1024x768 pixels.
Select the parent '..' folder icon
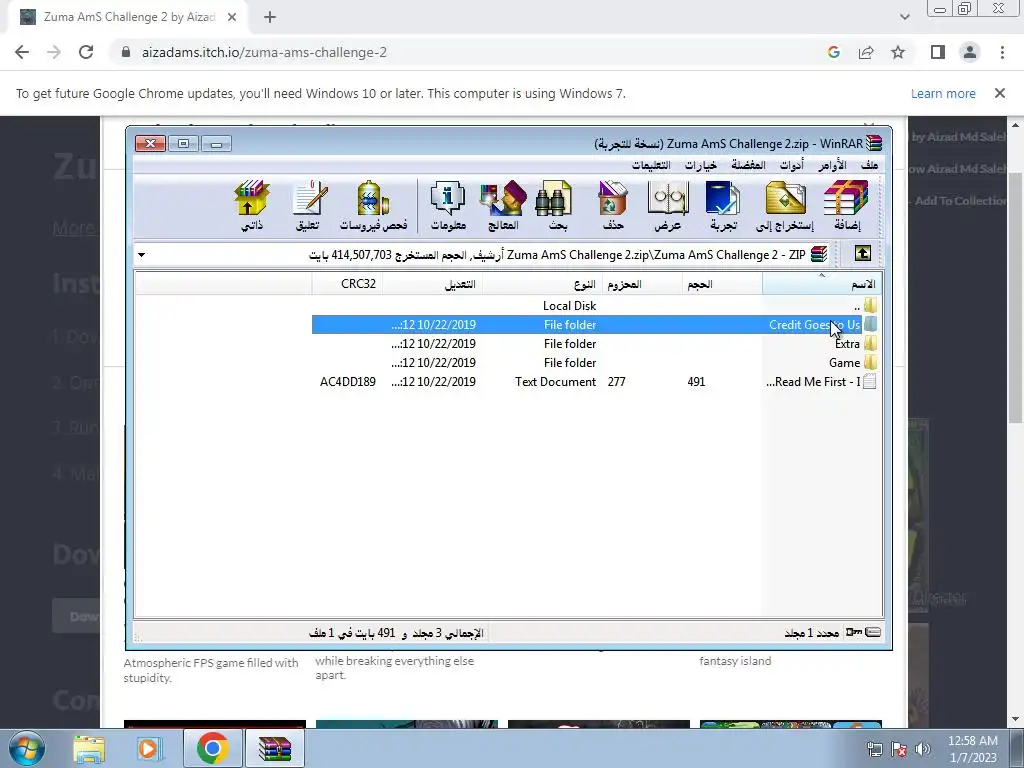tap(870, 305)
